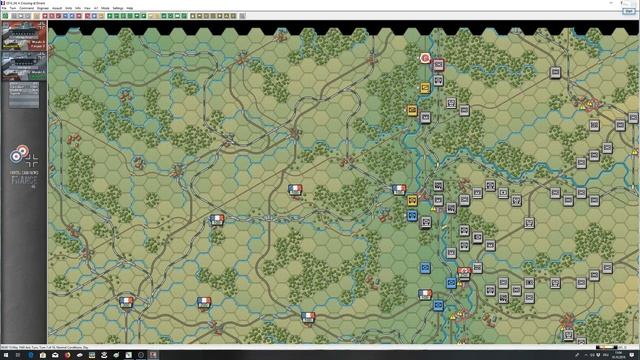Screen dimensions: 640x360
Task: Select the topmost yellow unit counter
Action: pos(425,87)
